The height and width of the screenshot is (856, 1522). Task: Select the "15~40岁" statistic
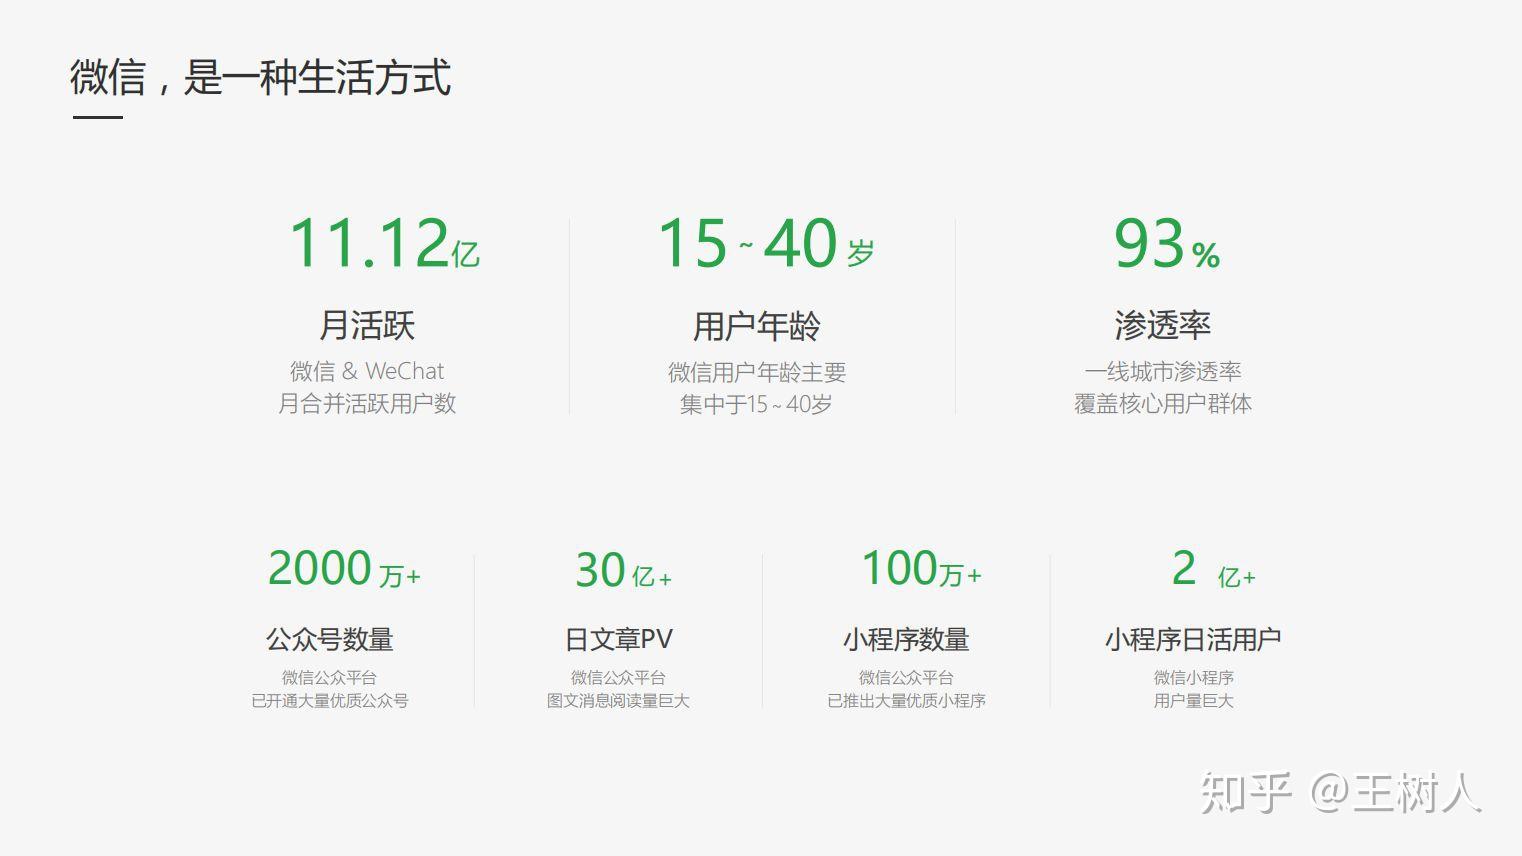tap(766, 243)
